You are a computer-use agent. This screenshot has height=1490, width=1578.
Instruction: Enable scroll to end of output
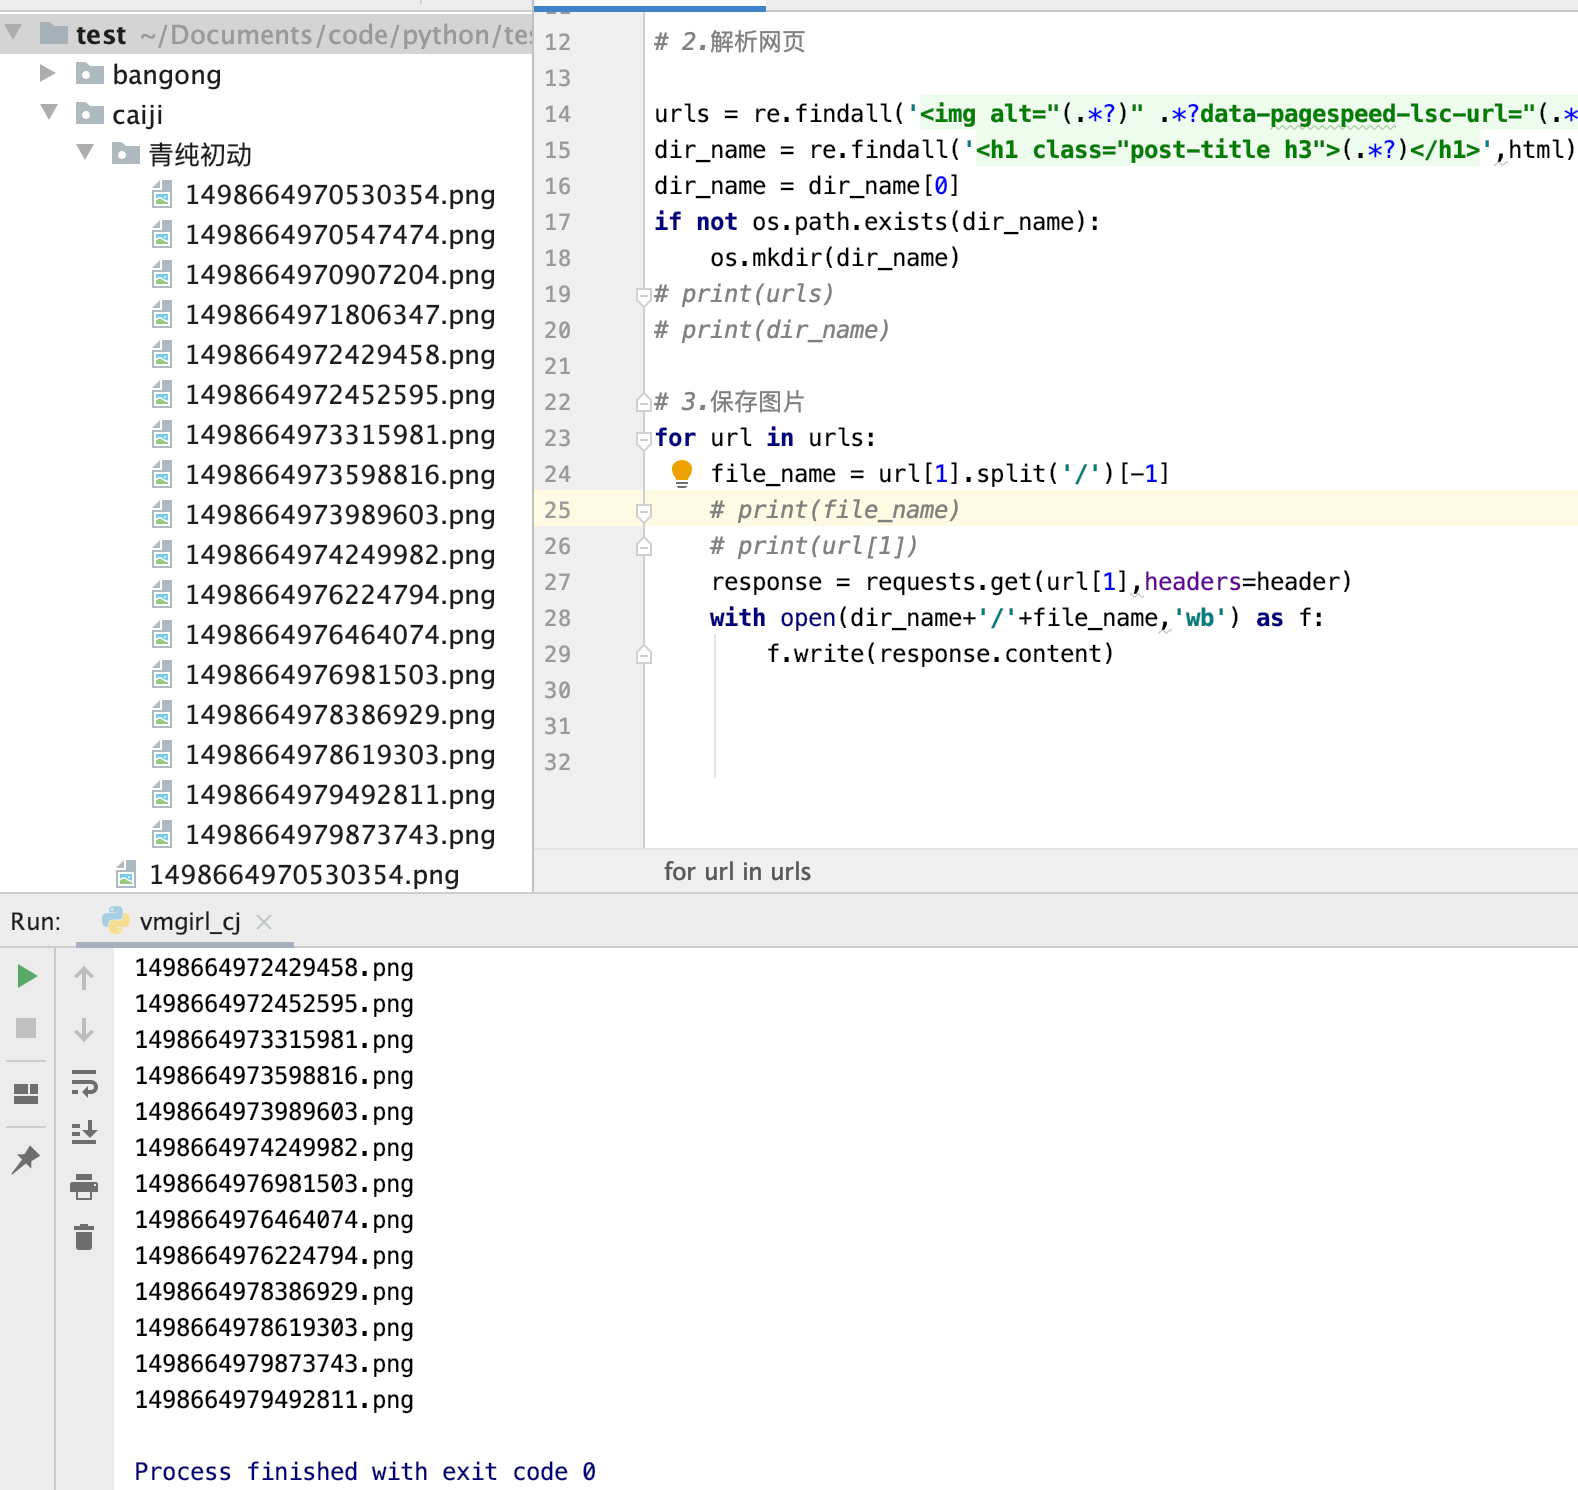click(x=84, y=1132)
